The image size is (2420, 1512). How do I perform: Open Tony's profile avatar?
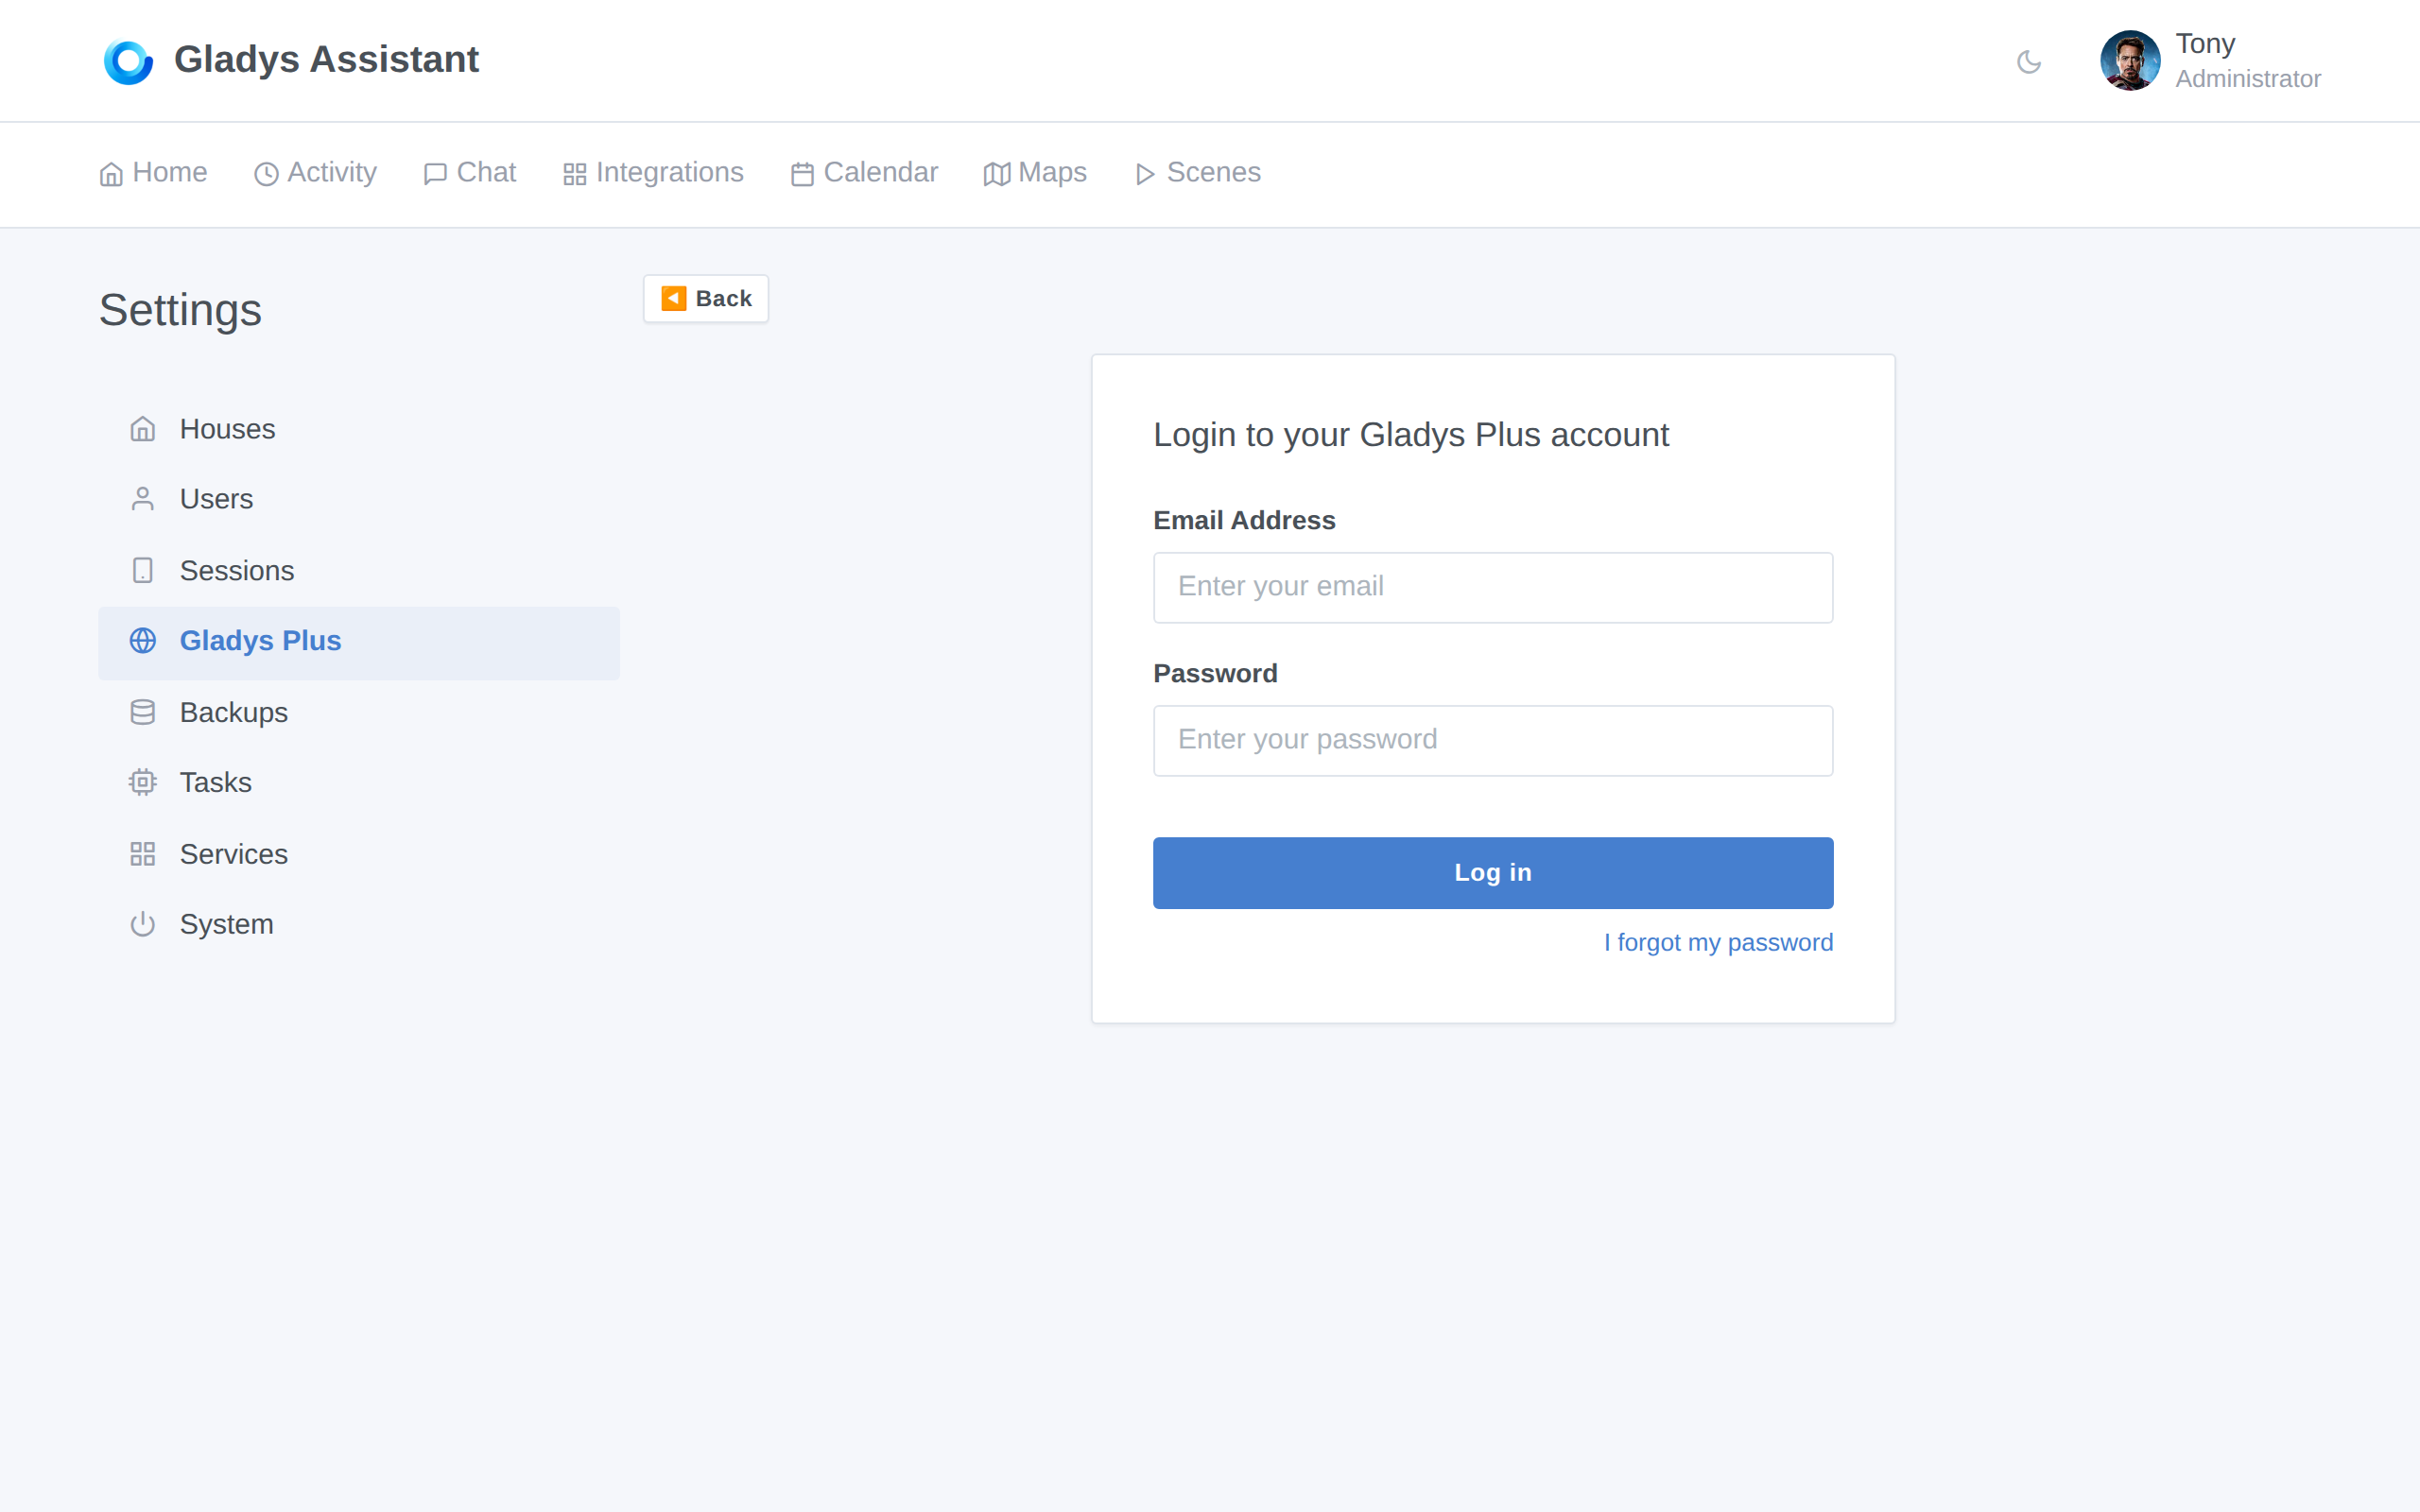pos(2130,61)
